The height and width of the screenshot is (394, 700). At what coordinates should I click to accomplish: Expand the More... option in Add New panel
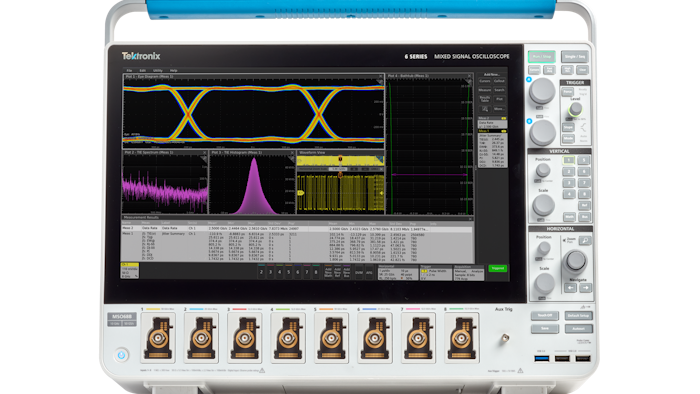point(499,109)
